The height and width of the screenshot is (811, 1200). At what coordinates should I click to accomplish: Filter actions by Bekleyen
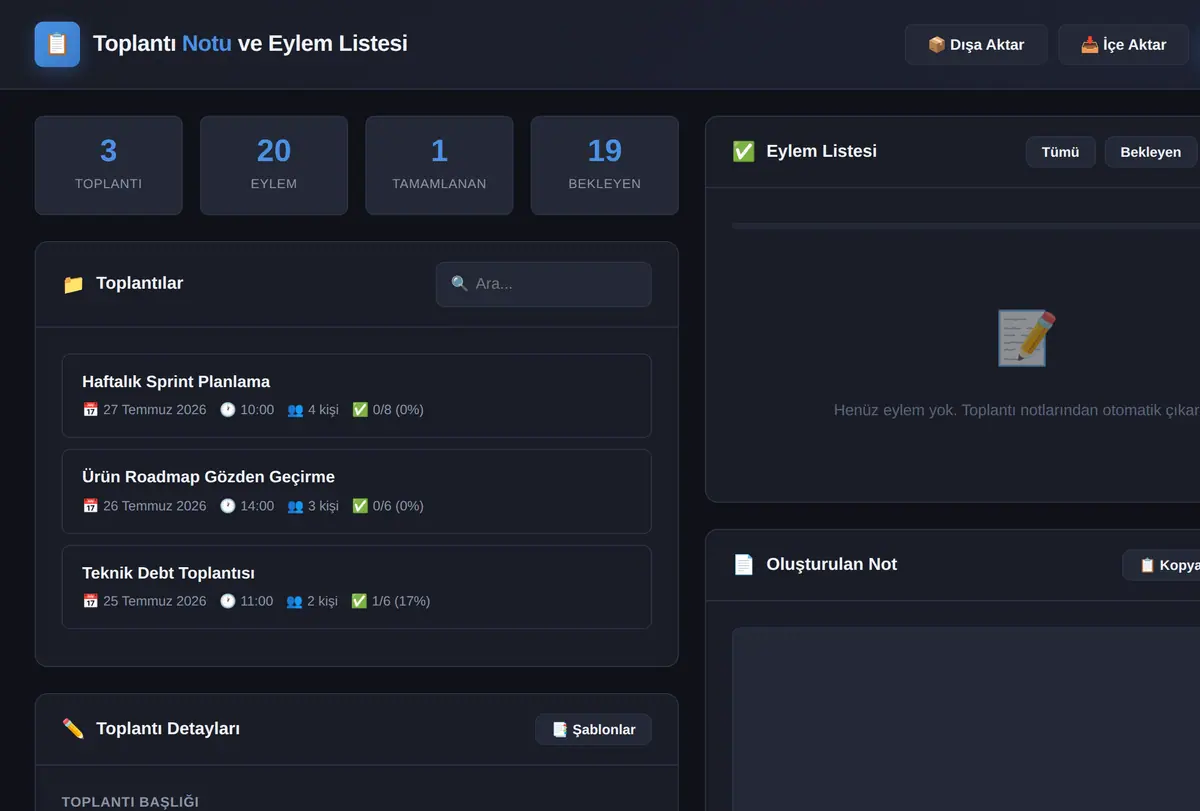(1151, 152)
